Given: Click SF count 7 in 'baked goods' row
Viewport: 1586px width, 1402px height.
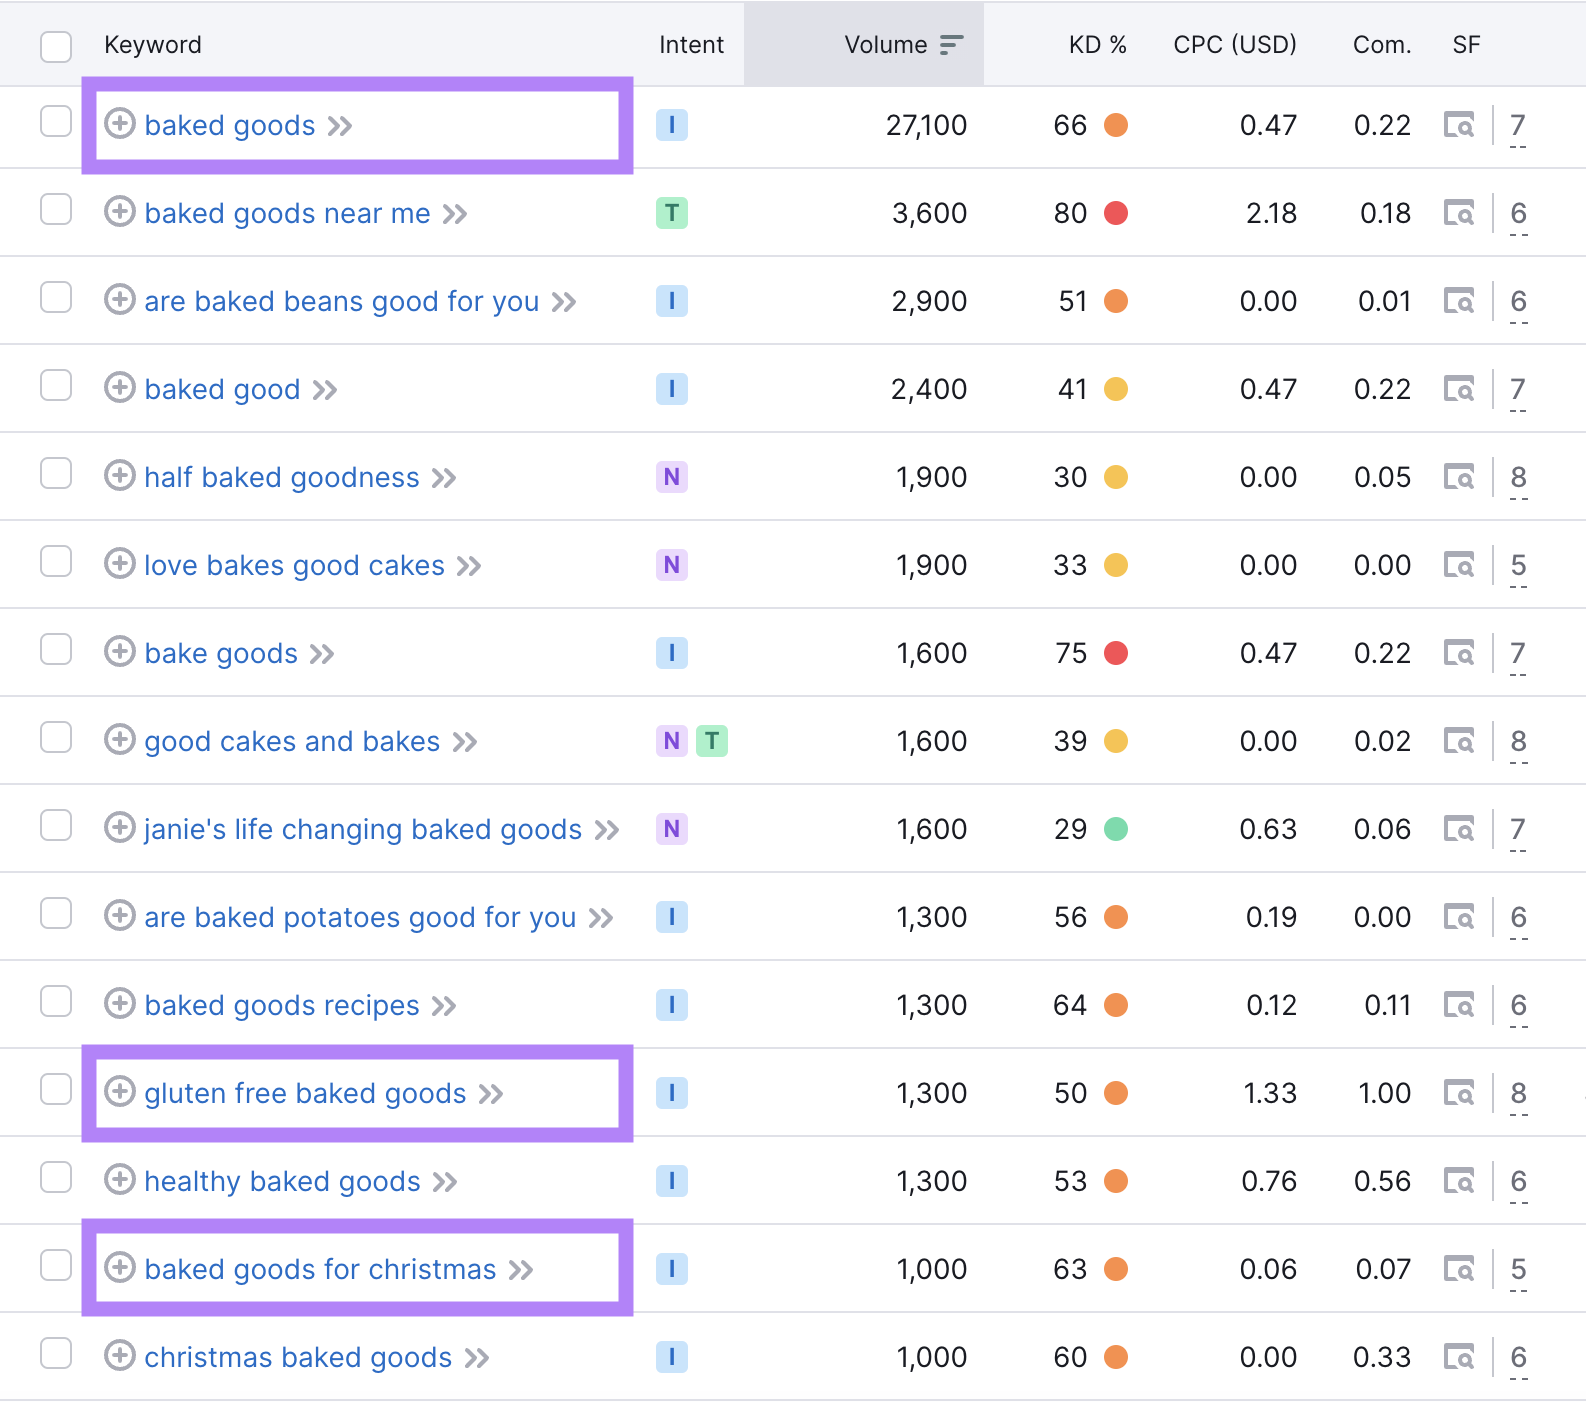Looking at the screenshot, I should pyautogui.click(x=1518, y=126).
